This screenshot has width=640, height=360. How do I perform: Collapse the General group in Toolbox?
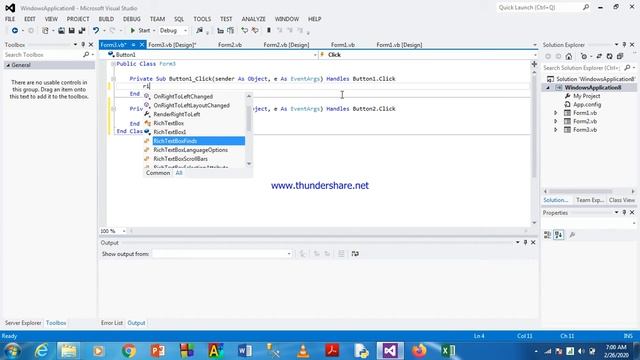coord(8,65)
